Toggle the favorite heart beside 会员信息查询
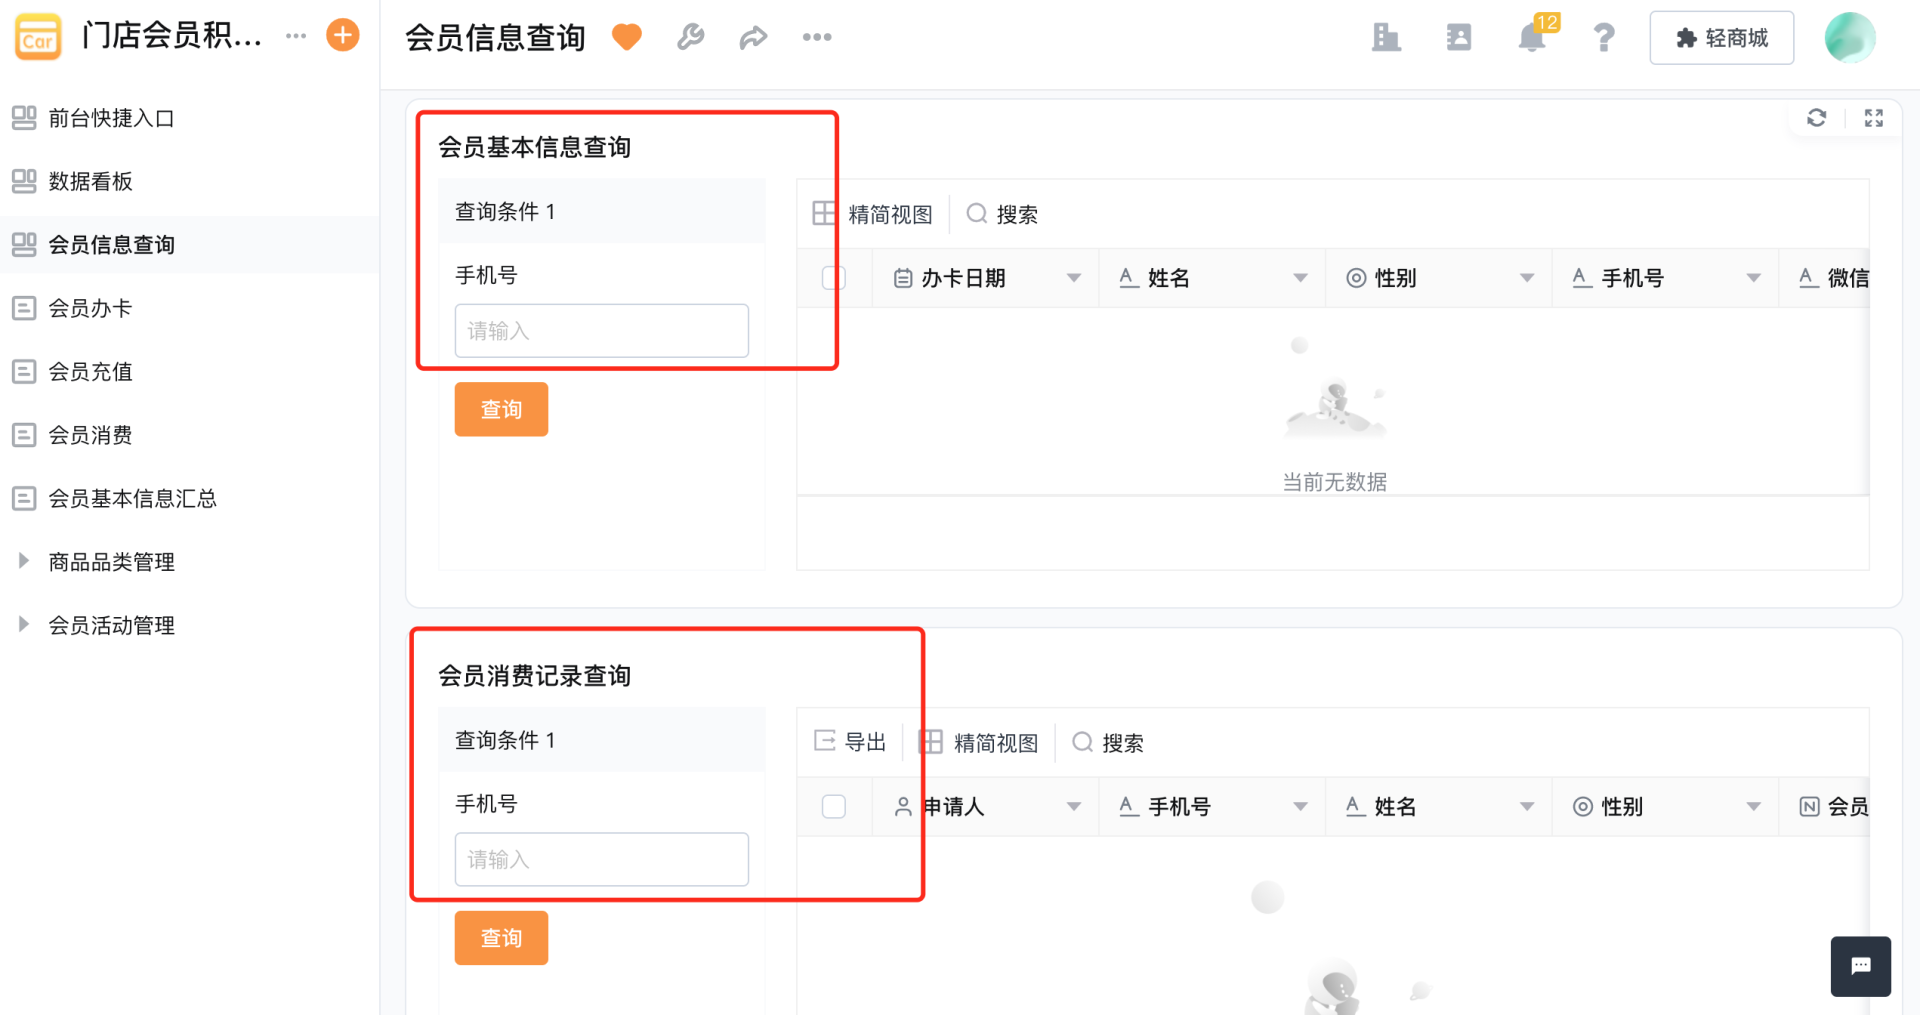The image size is (1920, 1015). (x=626, y=36)
